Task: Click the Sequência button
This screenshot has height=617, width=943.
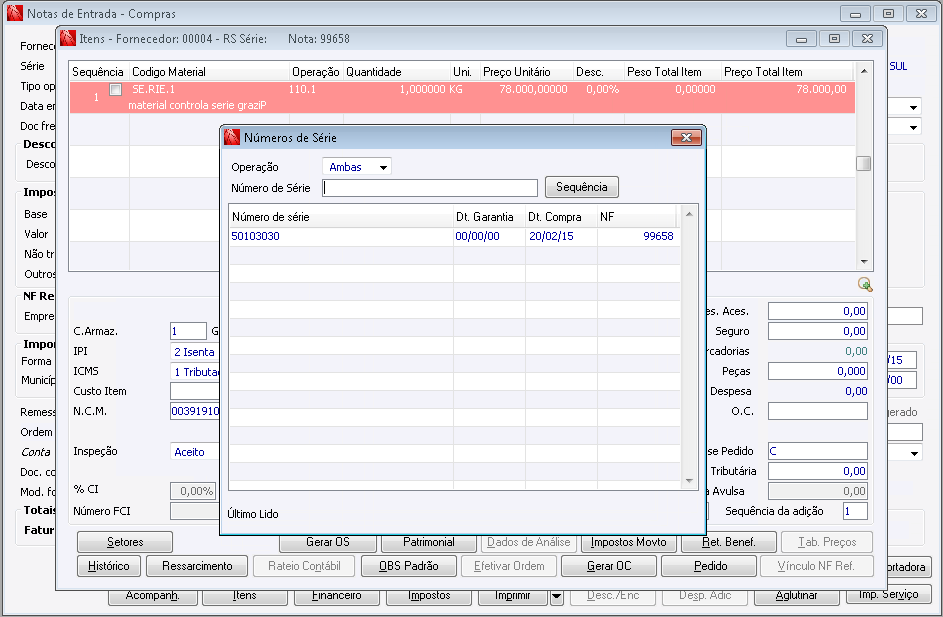Action: (x=582, y=187)
